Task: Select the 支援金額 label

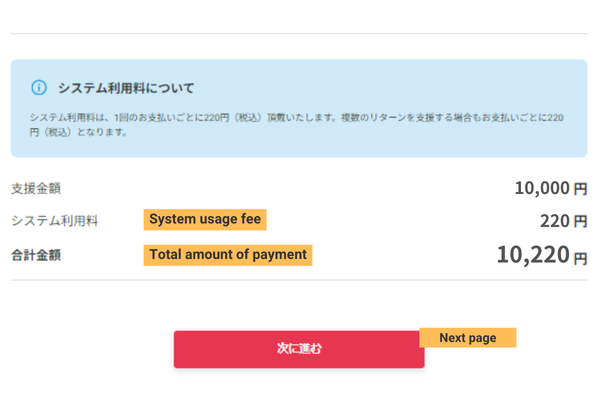Action: point(36,188)
